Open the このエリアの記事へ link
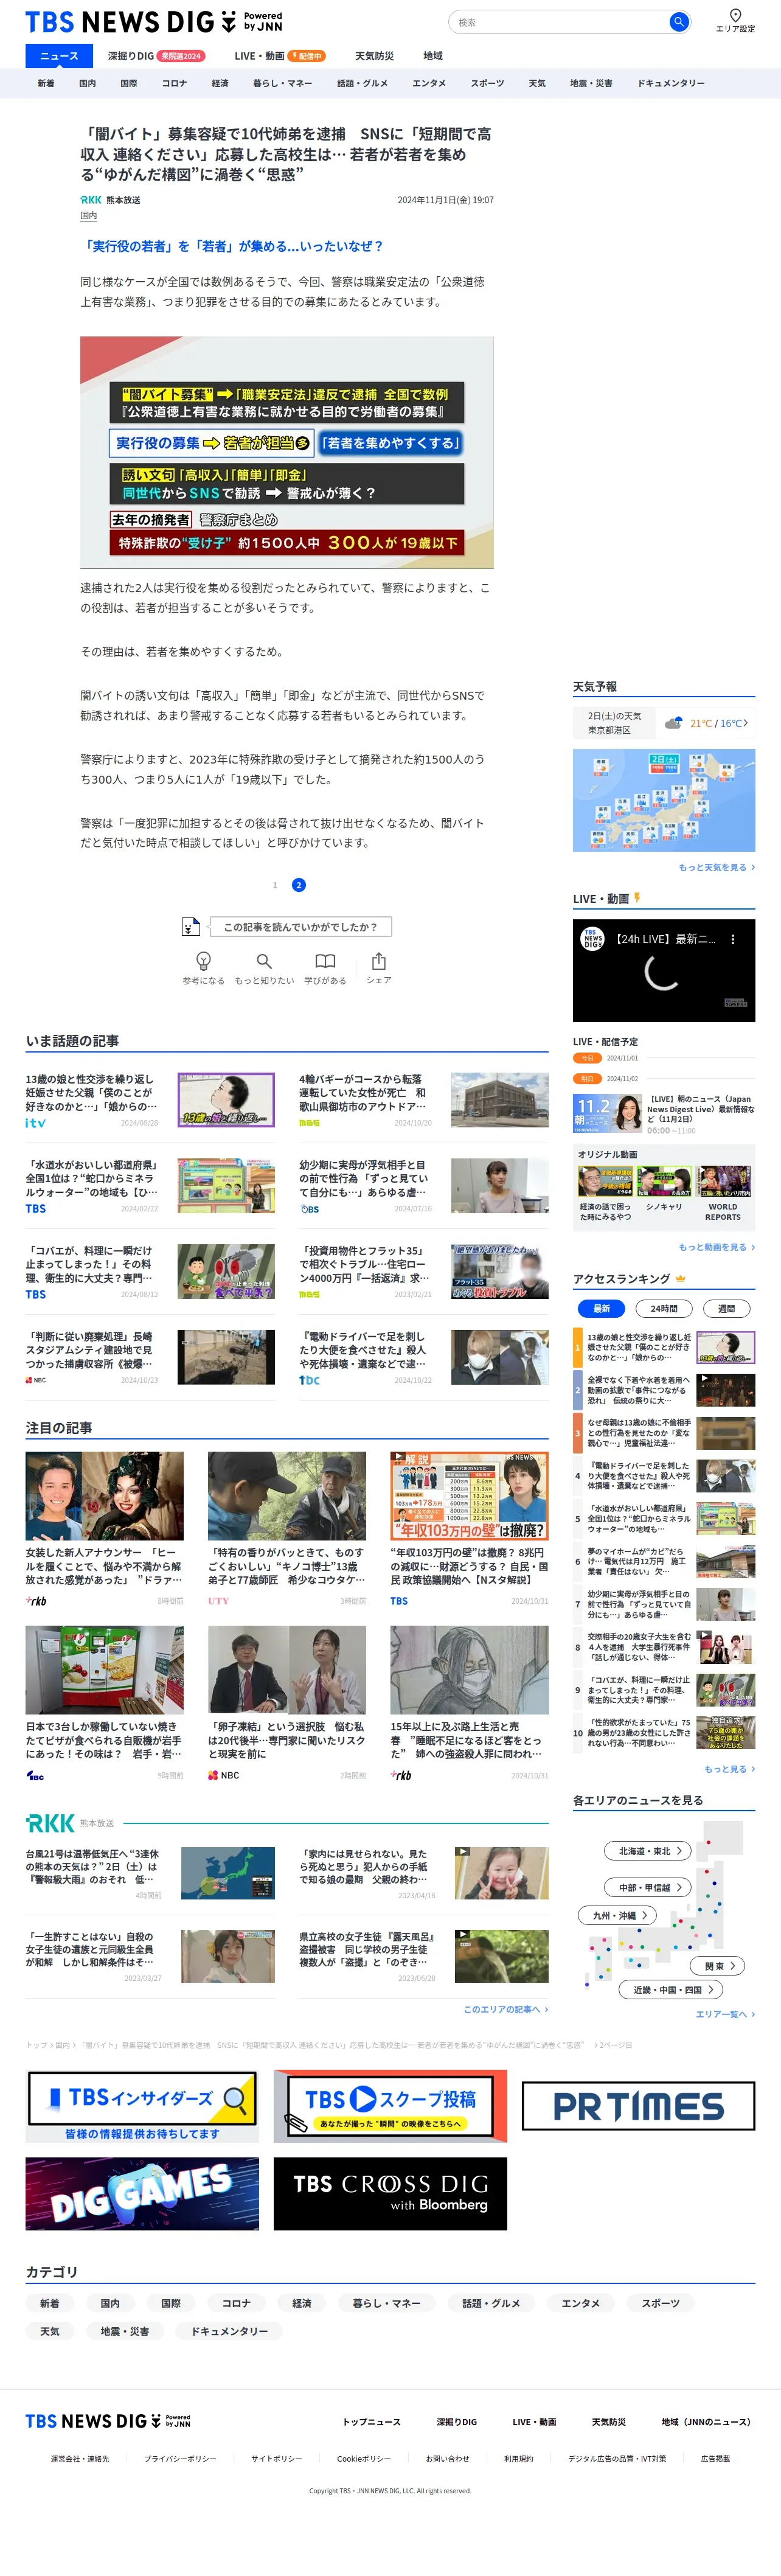This screenshot has width=781, height=2576. coord(505,2009)
